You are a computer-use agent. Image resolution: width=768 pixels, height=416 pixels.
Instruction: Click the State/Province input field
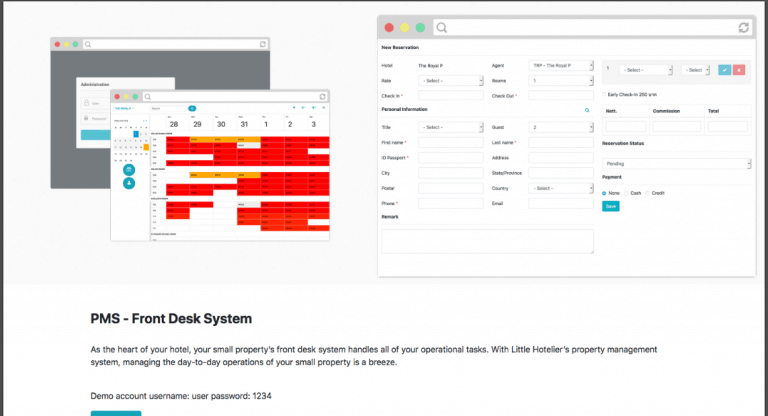561,173
